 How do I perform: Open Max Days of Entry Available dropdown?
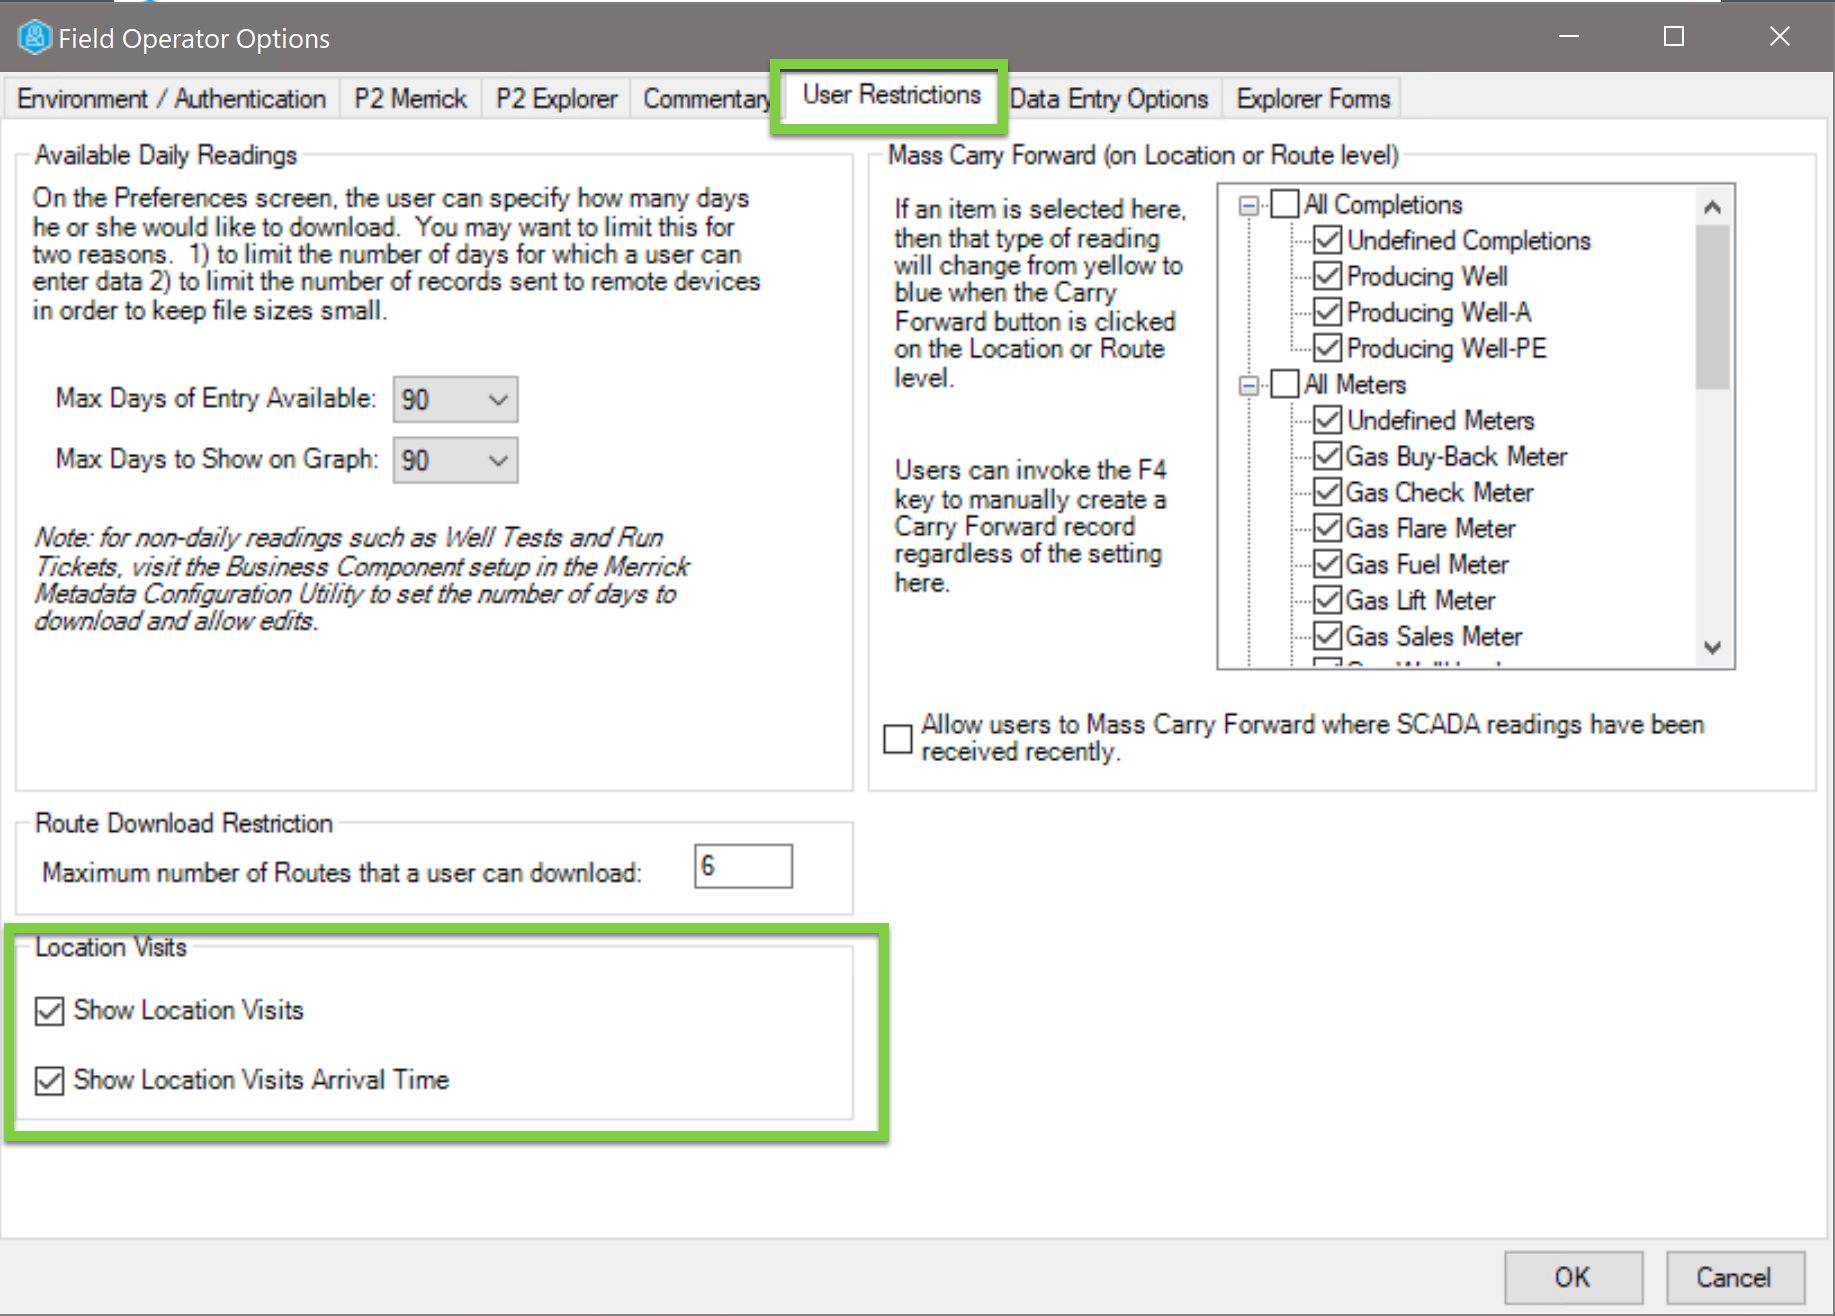pos(455,400)
